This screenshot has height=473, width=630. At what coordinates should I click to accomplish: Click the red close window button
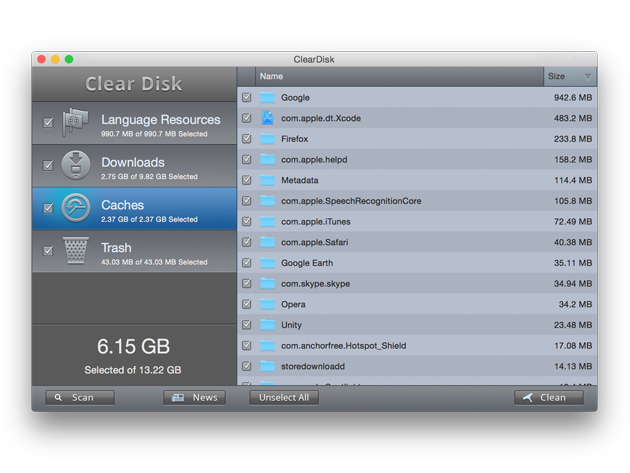point(41,59)
